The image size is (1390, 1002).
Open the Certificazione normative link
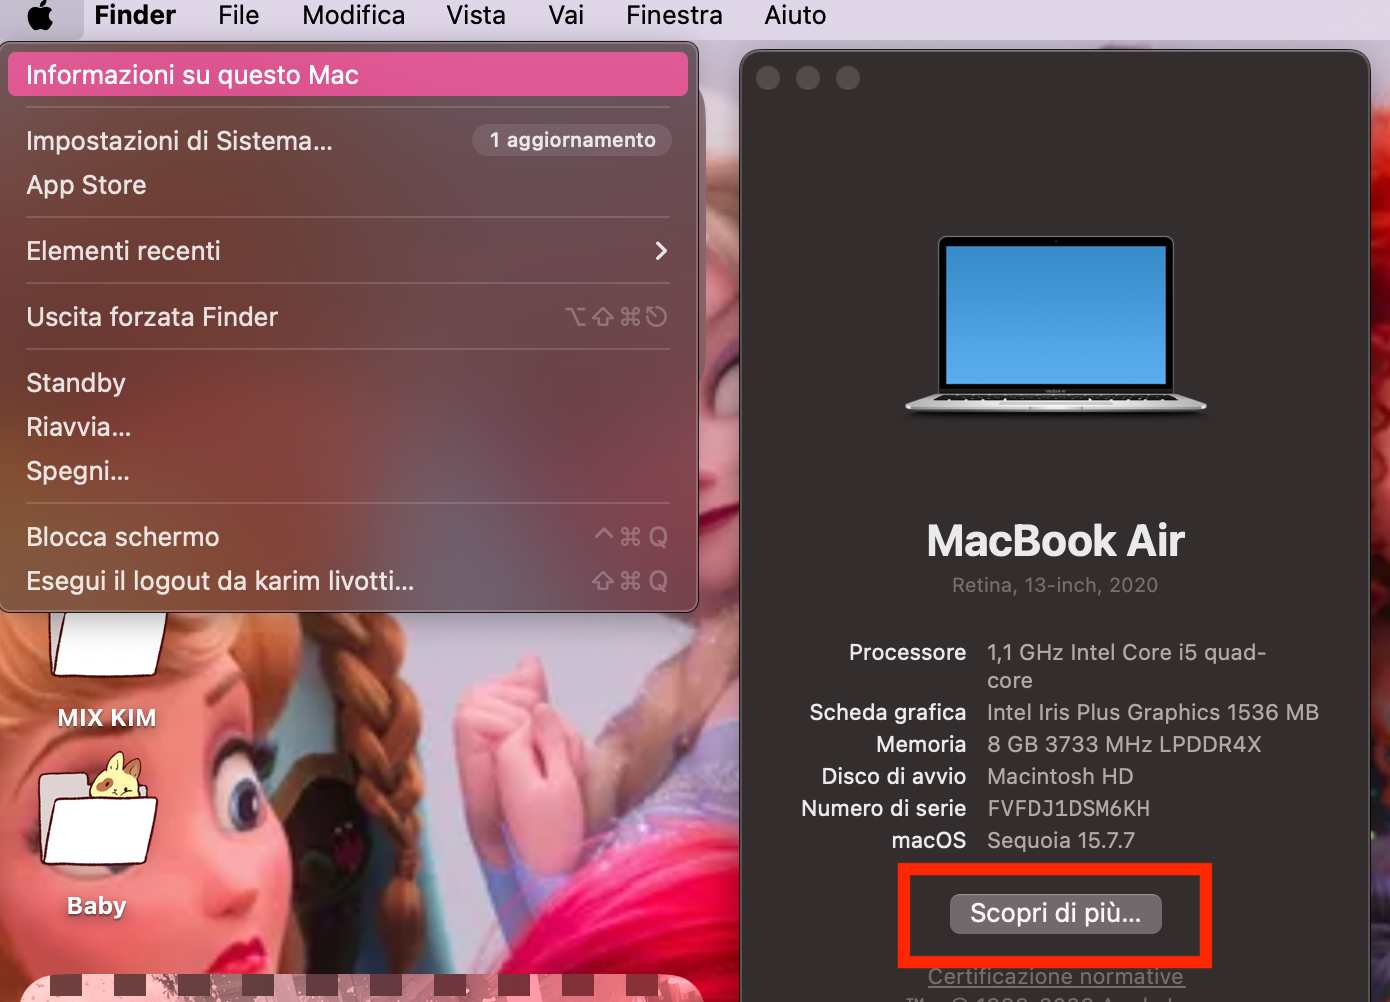click(1055, 976)
